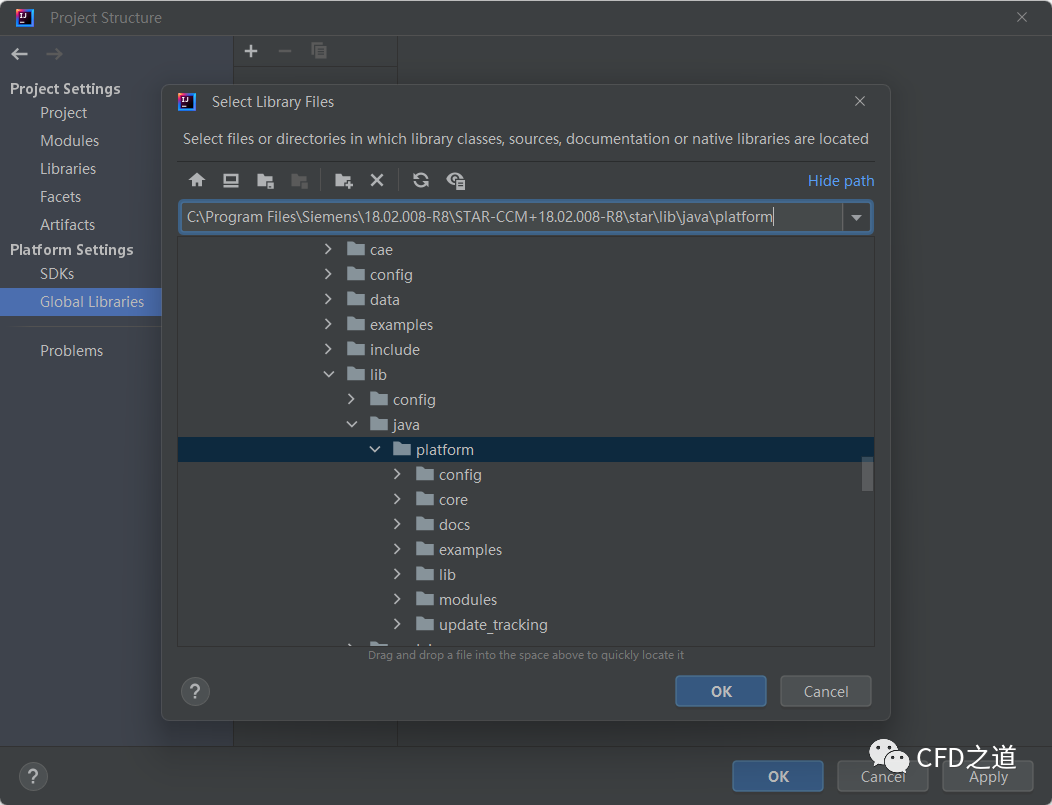Toggle show hidden files and directories icon
Viewport: 1052px width, 805px height.
coord(456,180)
